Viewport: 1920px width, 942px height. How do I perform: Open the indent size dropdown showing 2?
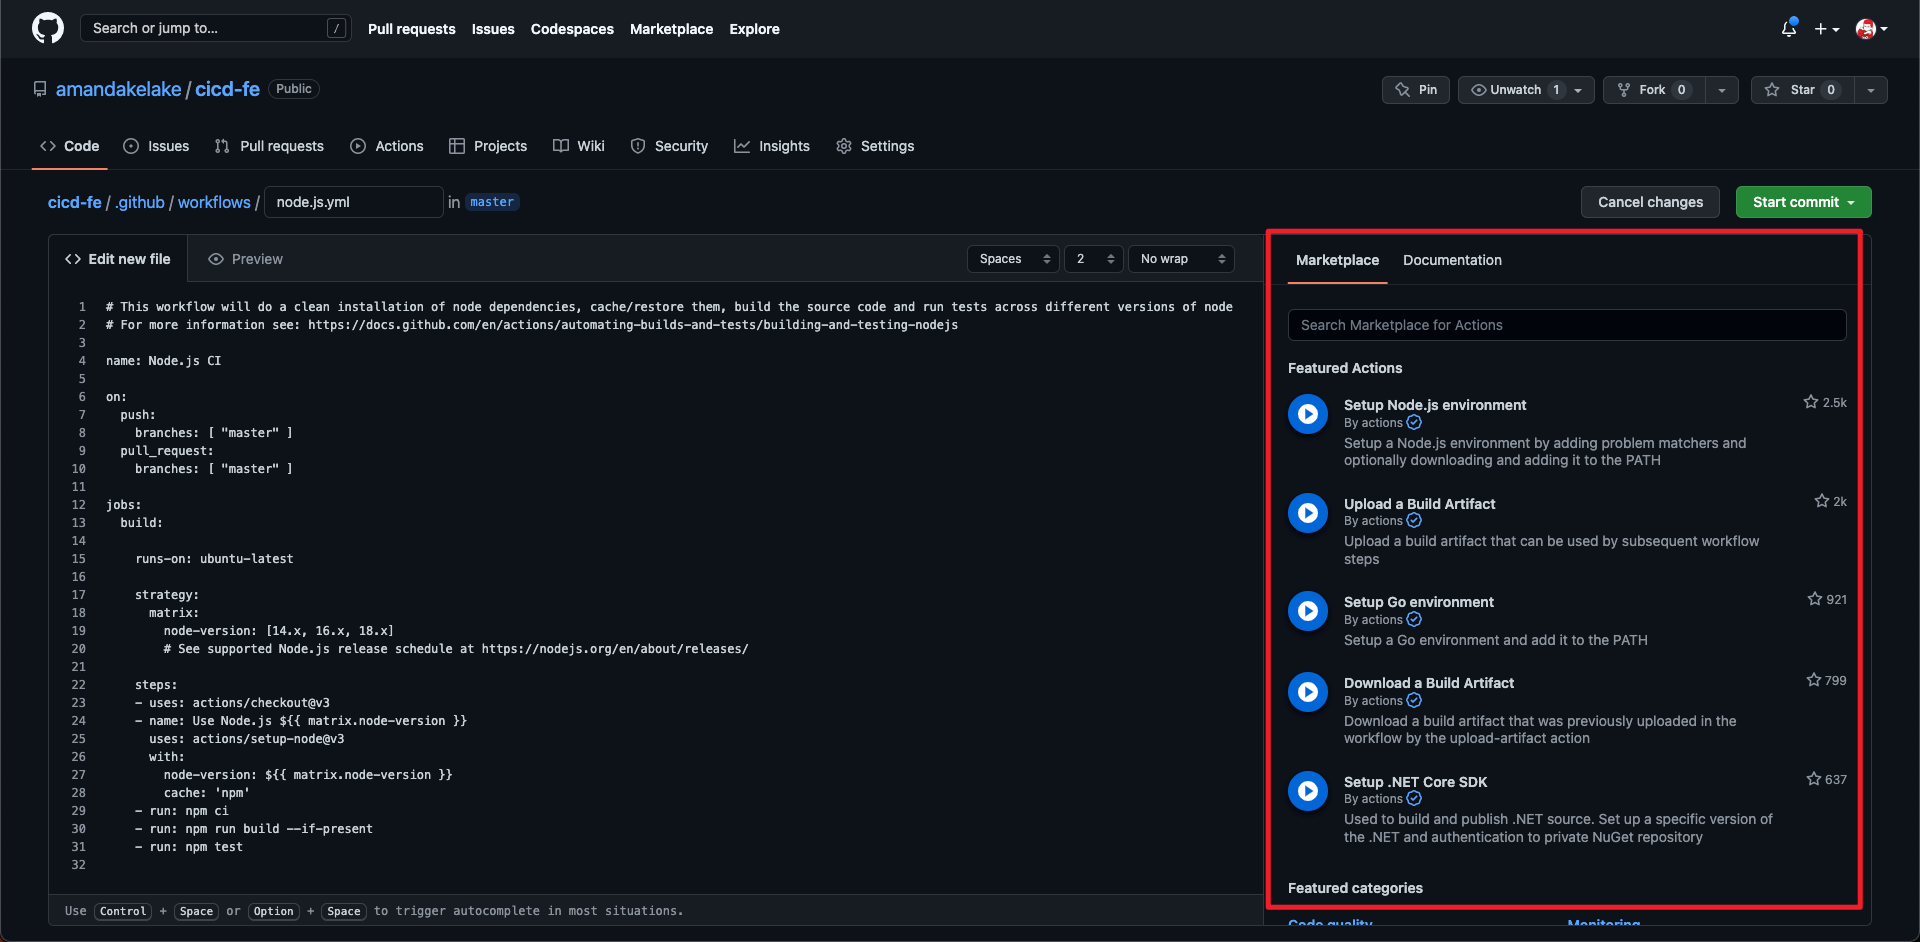[x=1094, y=259]
